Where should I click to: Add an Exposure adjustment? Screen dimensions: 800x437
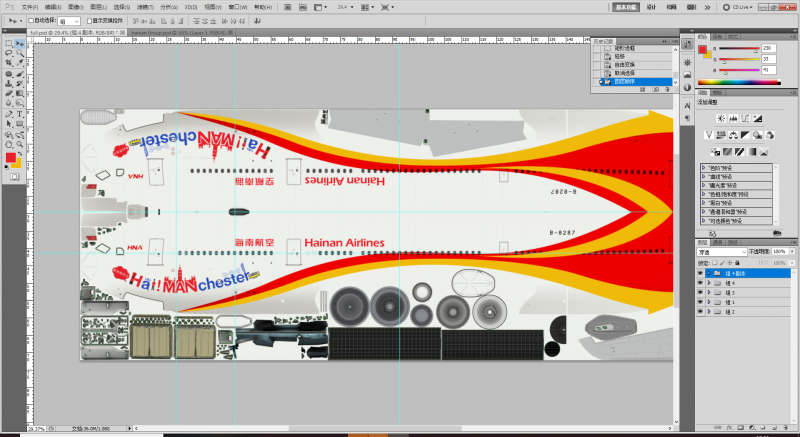758,118
